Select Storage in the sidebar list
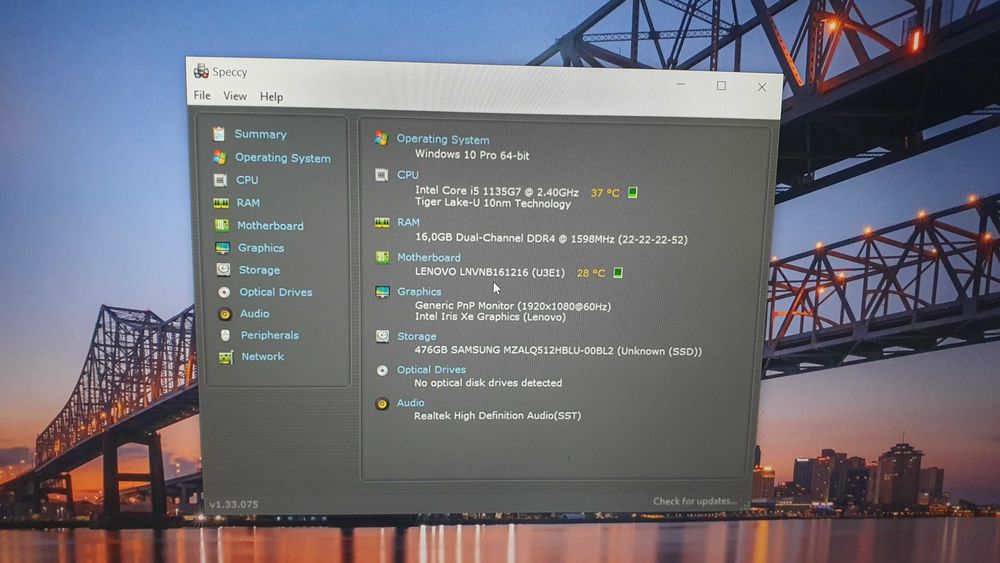Screen dimensions: 1000x563 pos(259,270)
